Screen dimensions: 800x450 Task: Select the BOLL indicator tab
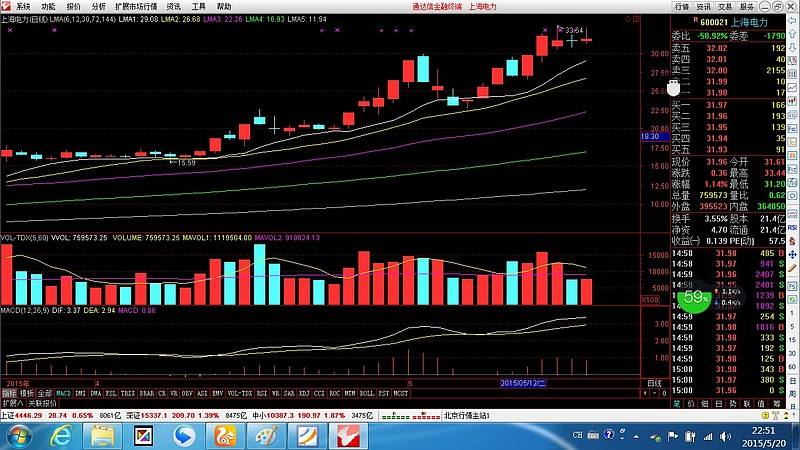[x=367, y=393]
